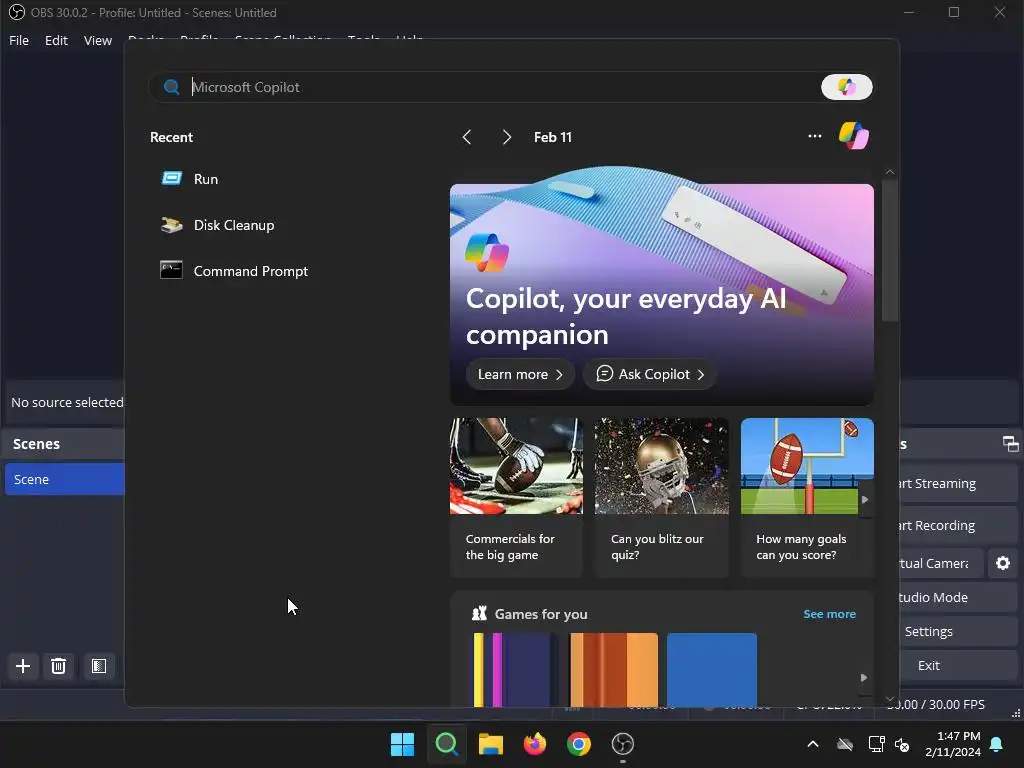Show hidden system tray icons

(x=812, y=744)
